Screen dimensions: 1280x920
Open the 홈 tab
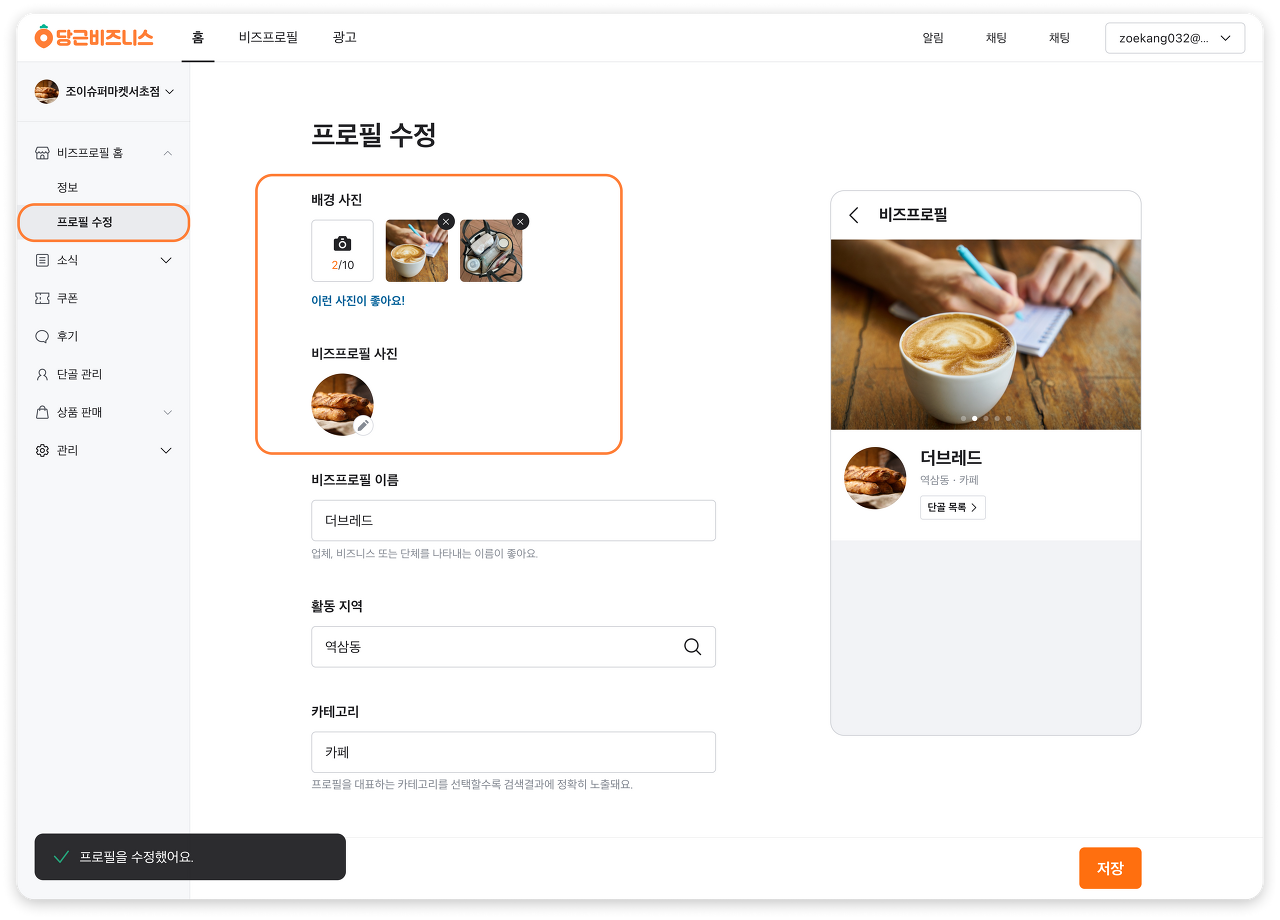pos(198,38)
